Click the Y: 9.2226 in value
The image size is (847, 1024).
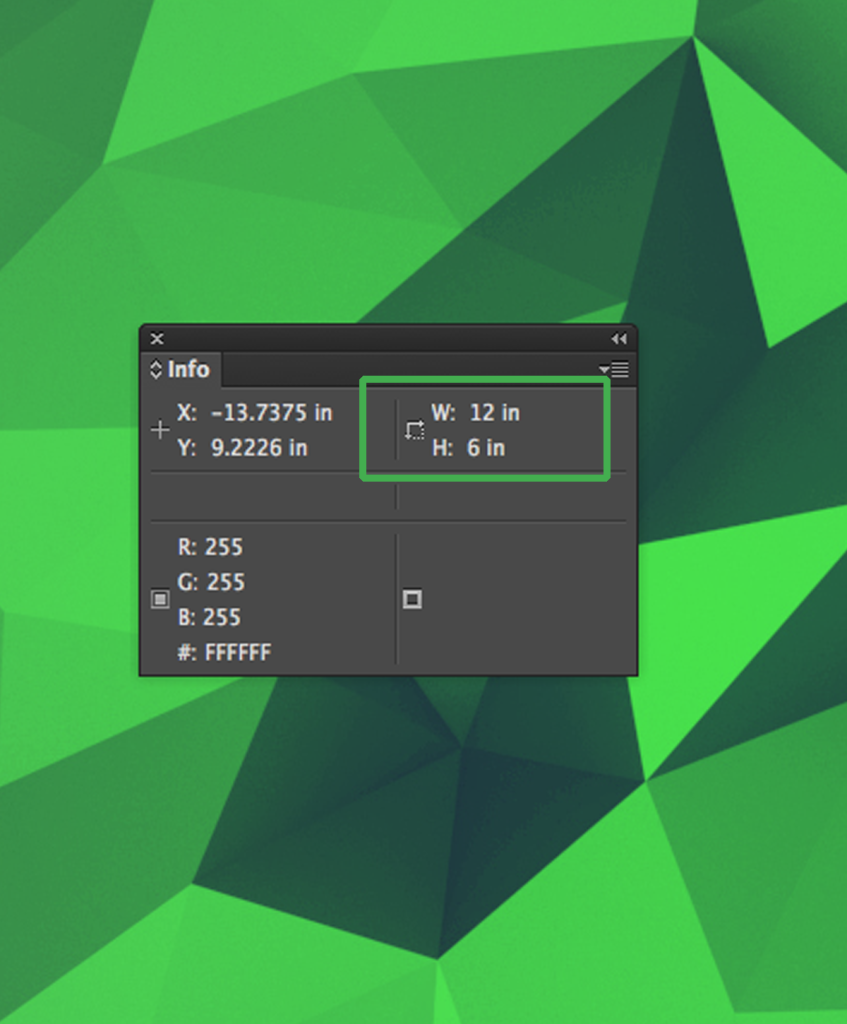[x=242, y=448]
